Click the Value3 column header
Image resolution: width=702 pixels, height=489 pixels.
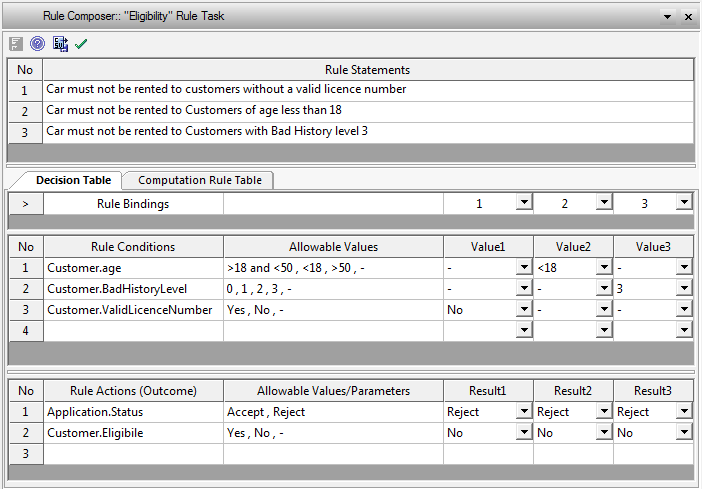coord(654,247)
